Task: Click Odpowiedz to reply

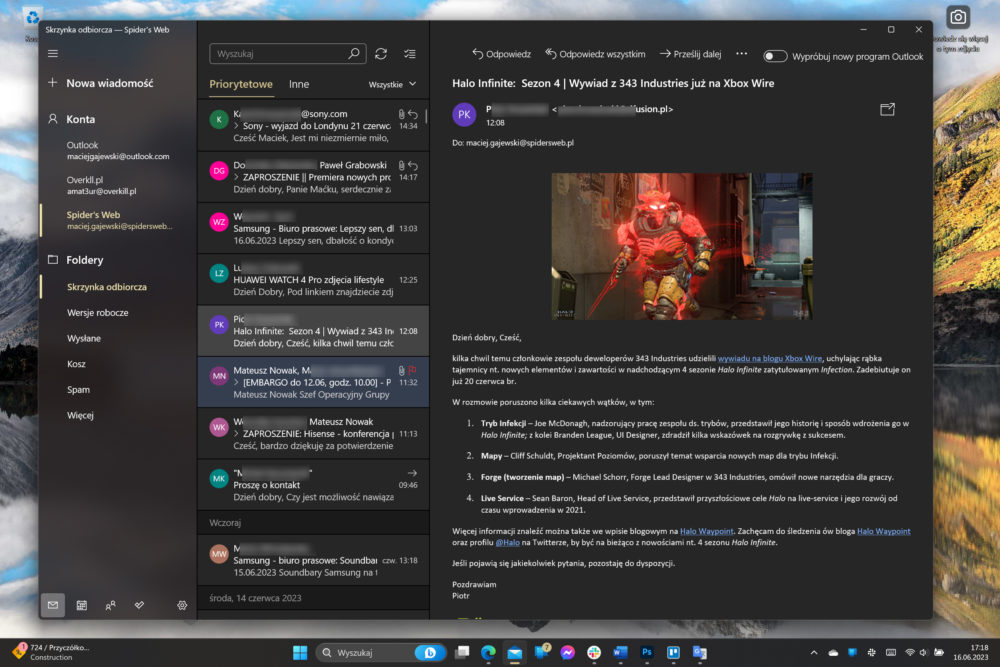Action: (x=501, y=54)
